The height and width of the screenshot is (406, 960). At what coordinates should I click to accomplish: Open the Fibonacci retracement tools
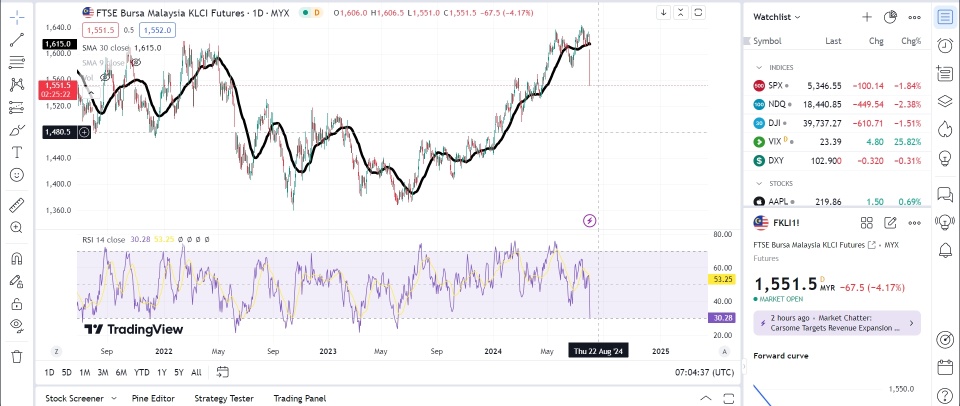pos(17,62)
